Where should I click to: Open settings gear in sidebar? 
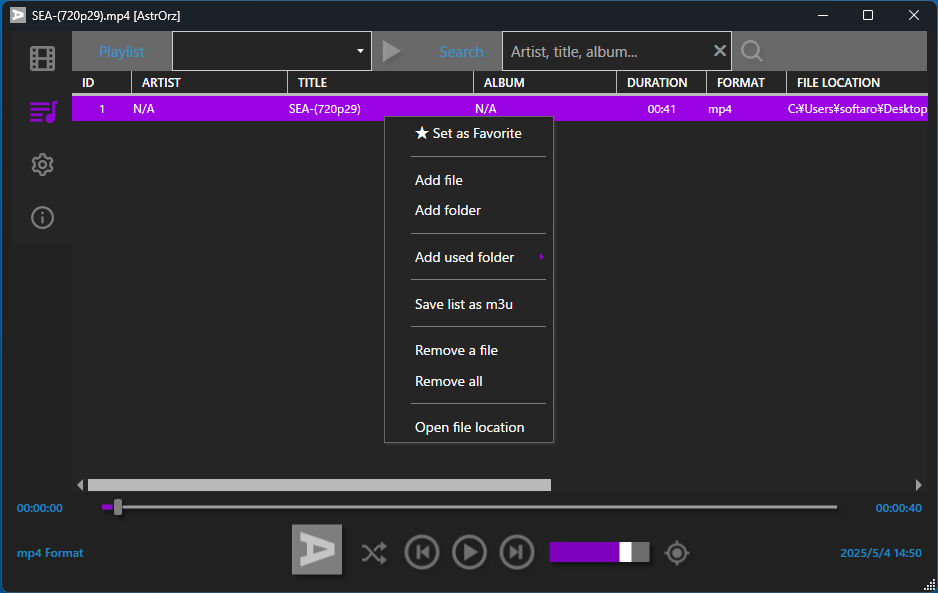[42, 164]
